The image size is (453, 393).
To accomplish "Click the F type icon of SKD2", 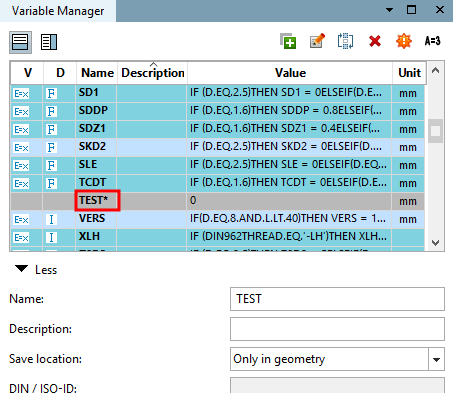I will coord(51,147).
